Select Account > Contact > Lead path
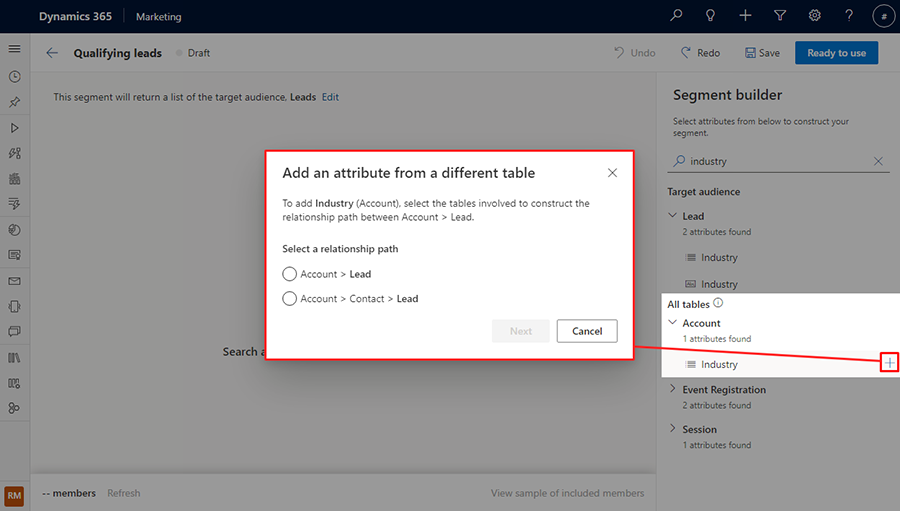Viewport: 900px width, 511px height. tap(290, 298)
